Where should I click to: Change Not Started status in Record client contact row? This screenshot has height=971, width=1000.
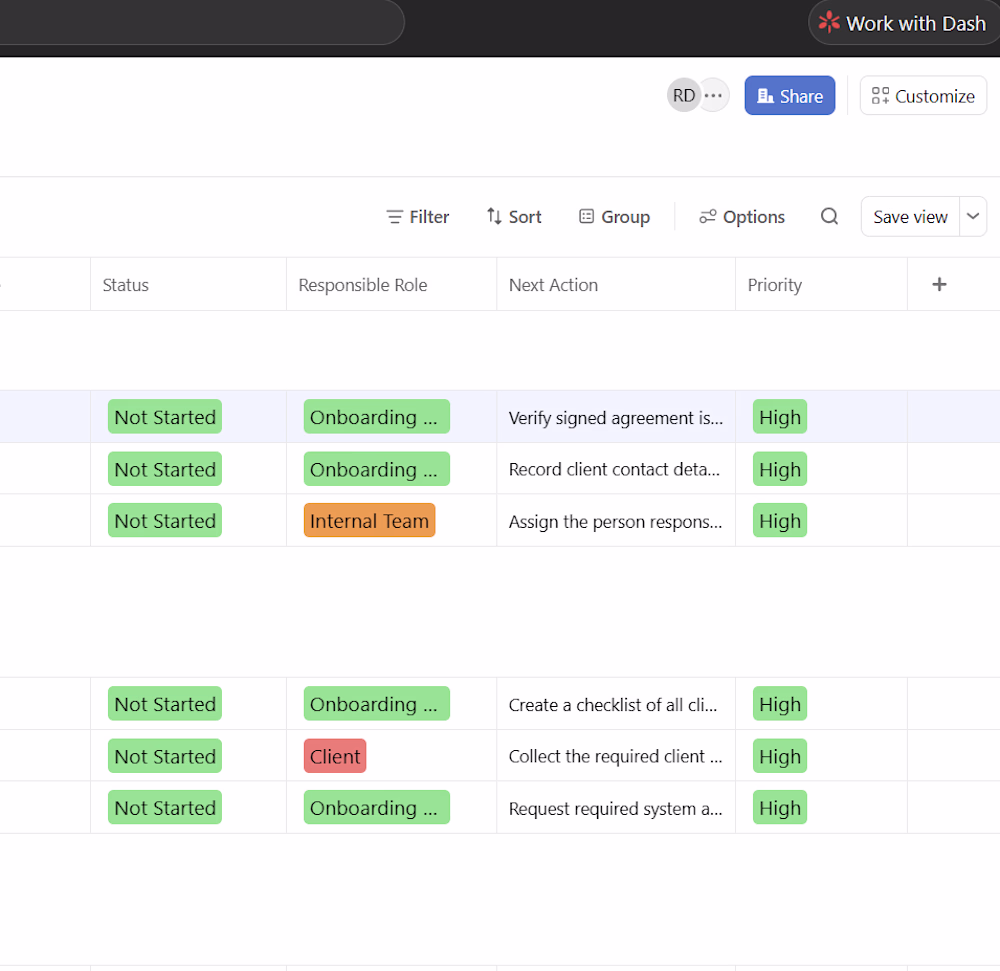pyautogui.click(x=165, y=469)
